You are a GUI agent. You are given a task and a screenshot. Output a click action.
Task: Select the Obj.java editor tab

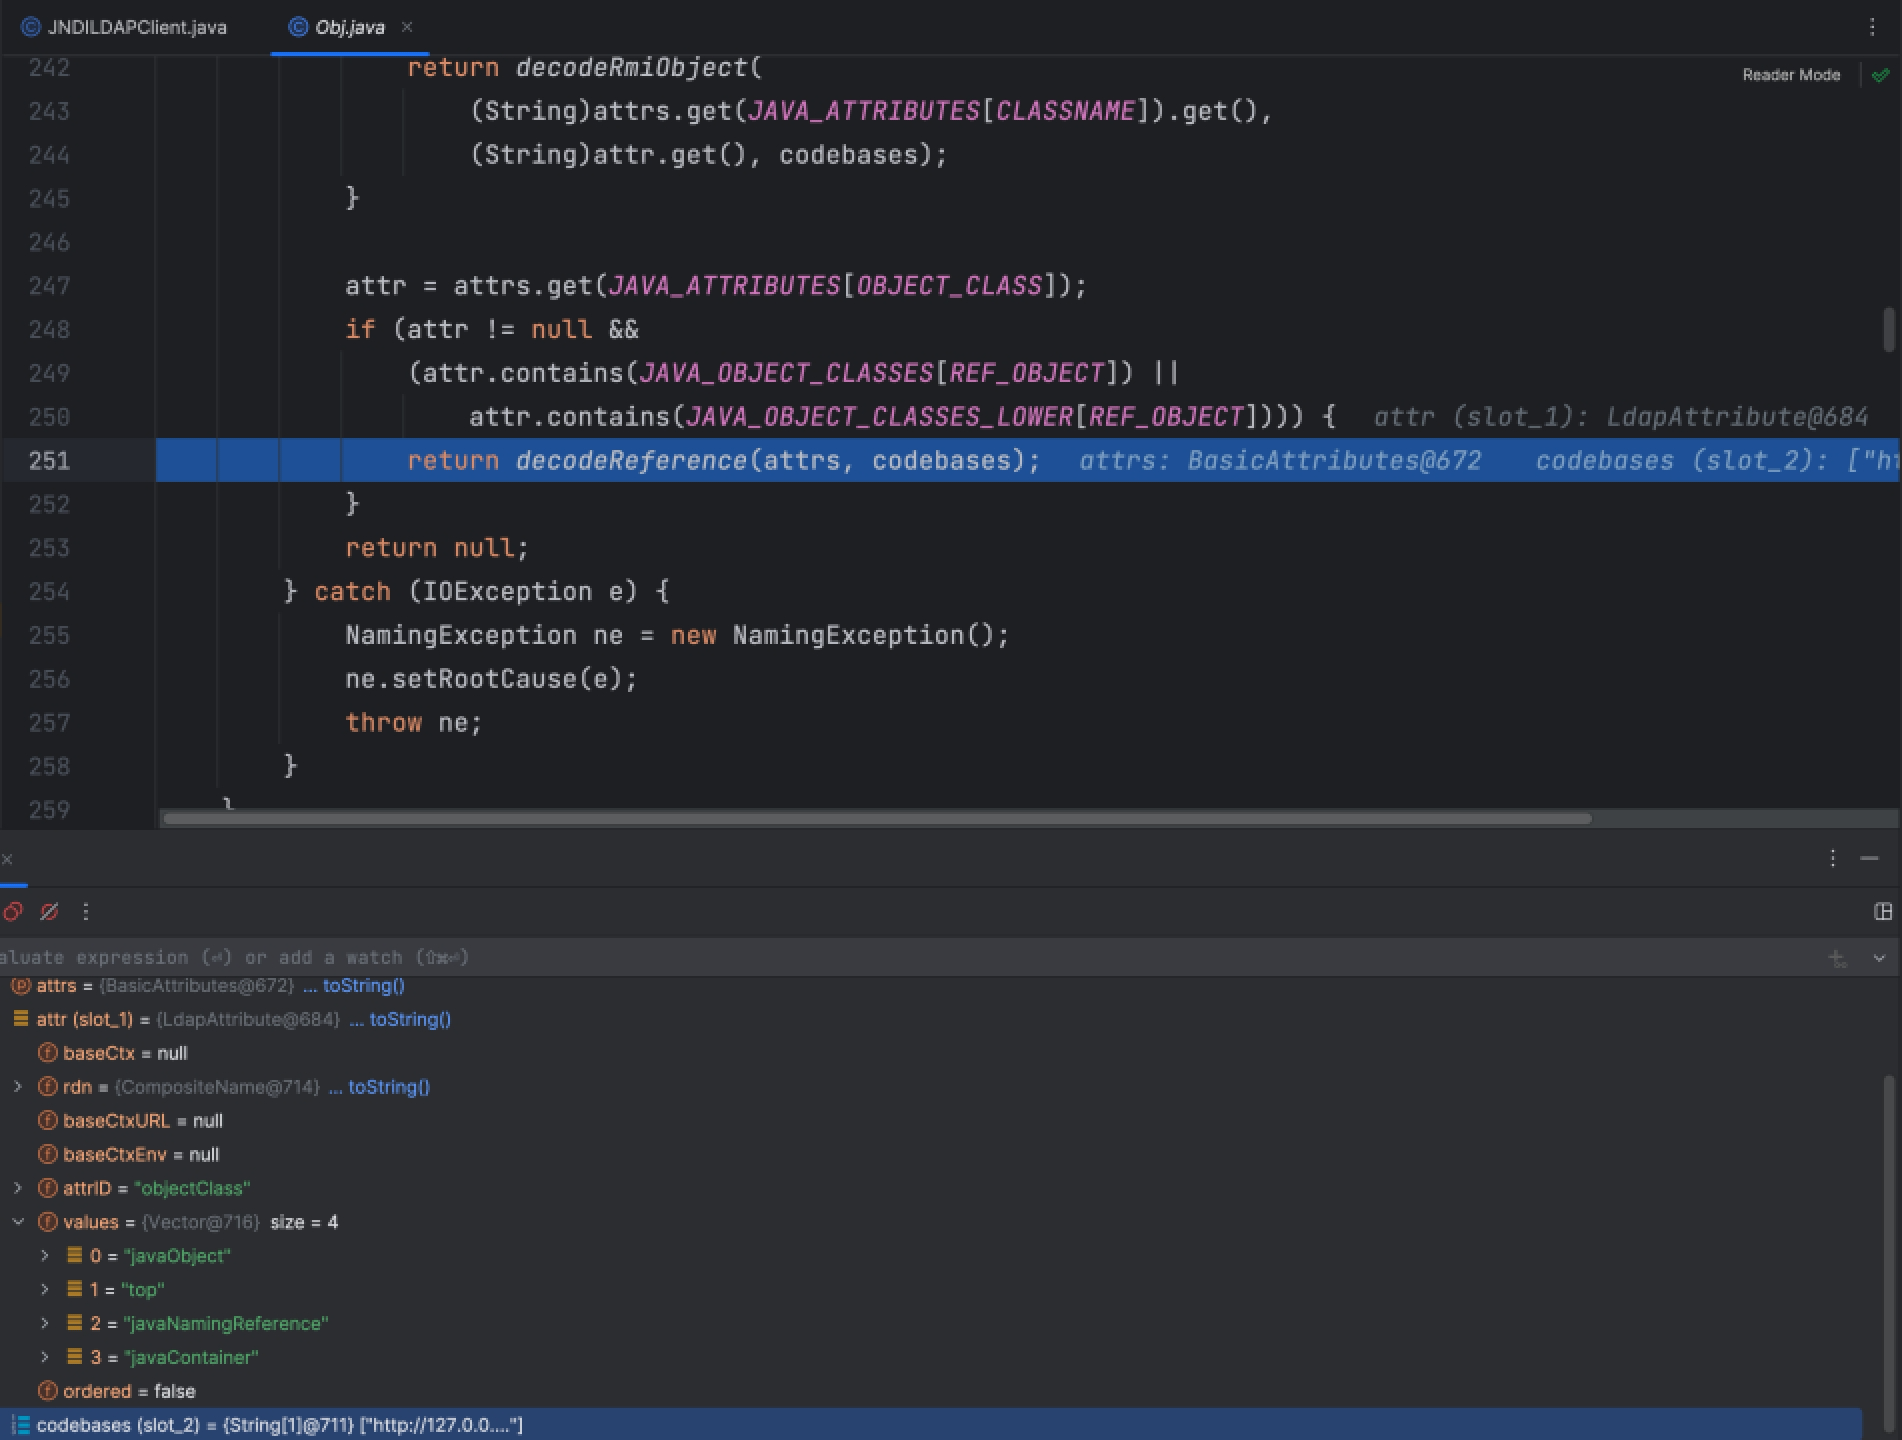349,27
